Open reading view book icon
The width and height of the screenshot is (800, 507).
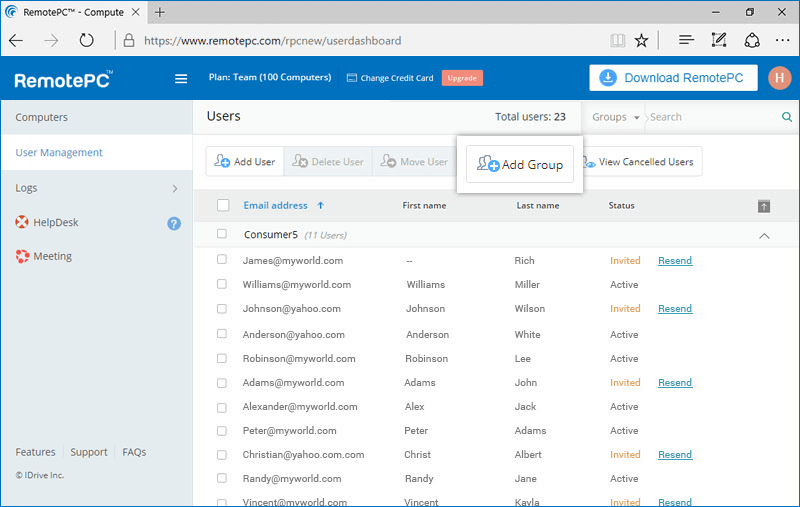617,40
